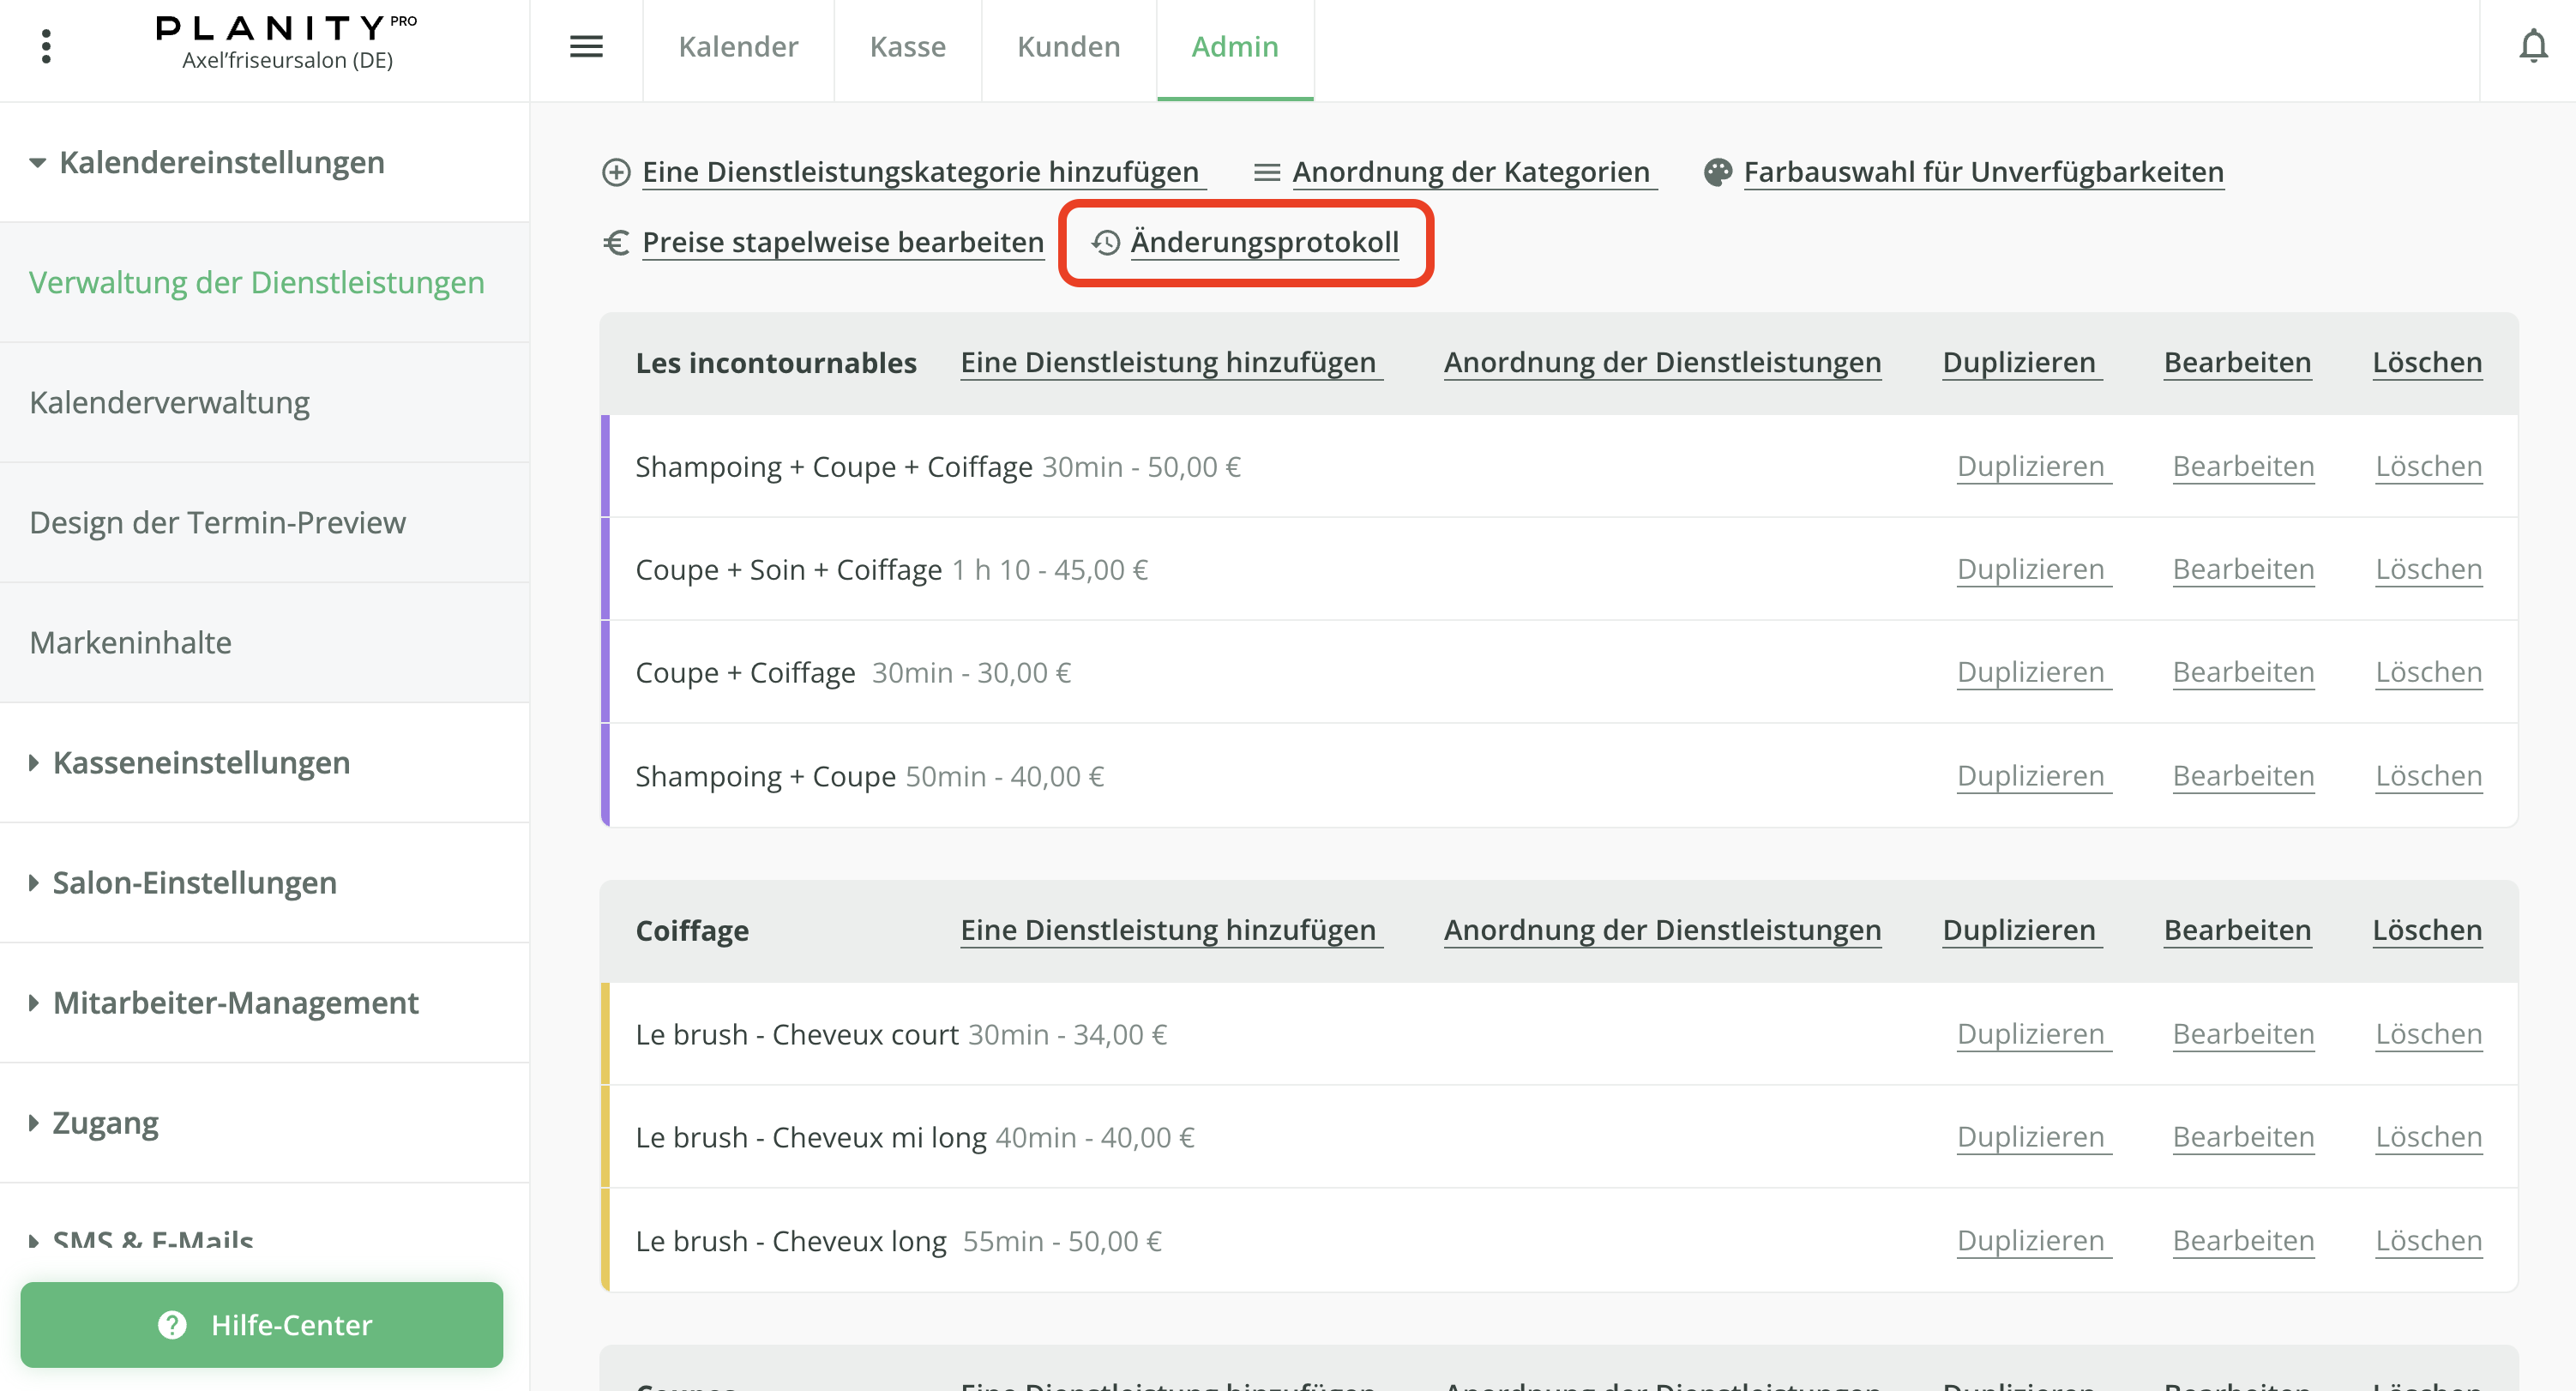
Task: Open the Hilfe-Center button
Action: (262, 1324)
